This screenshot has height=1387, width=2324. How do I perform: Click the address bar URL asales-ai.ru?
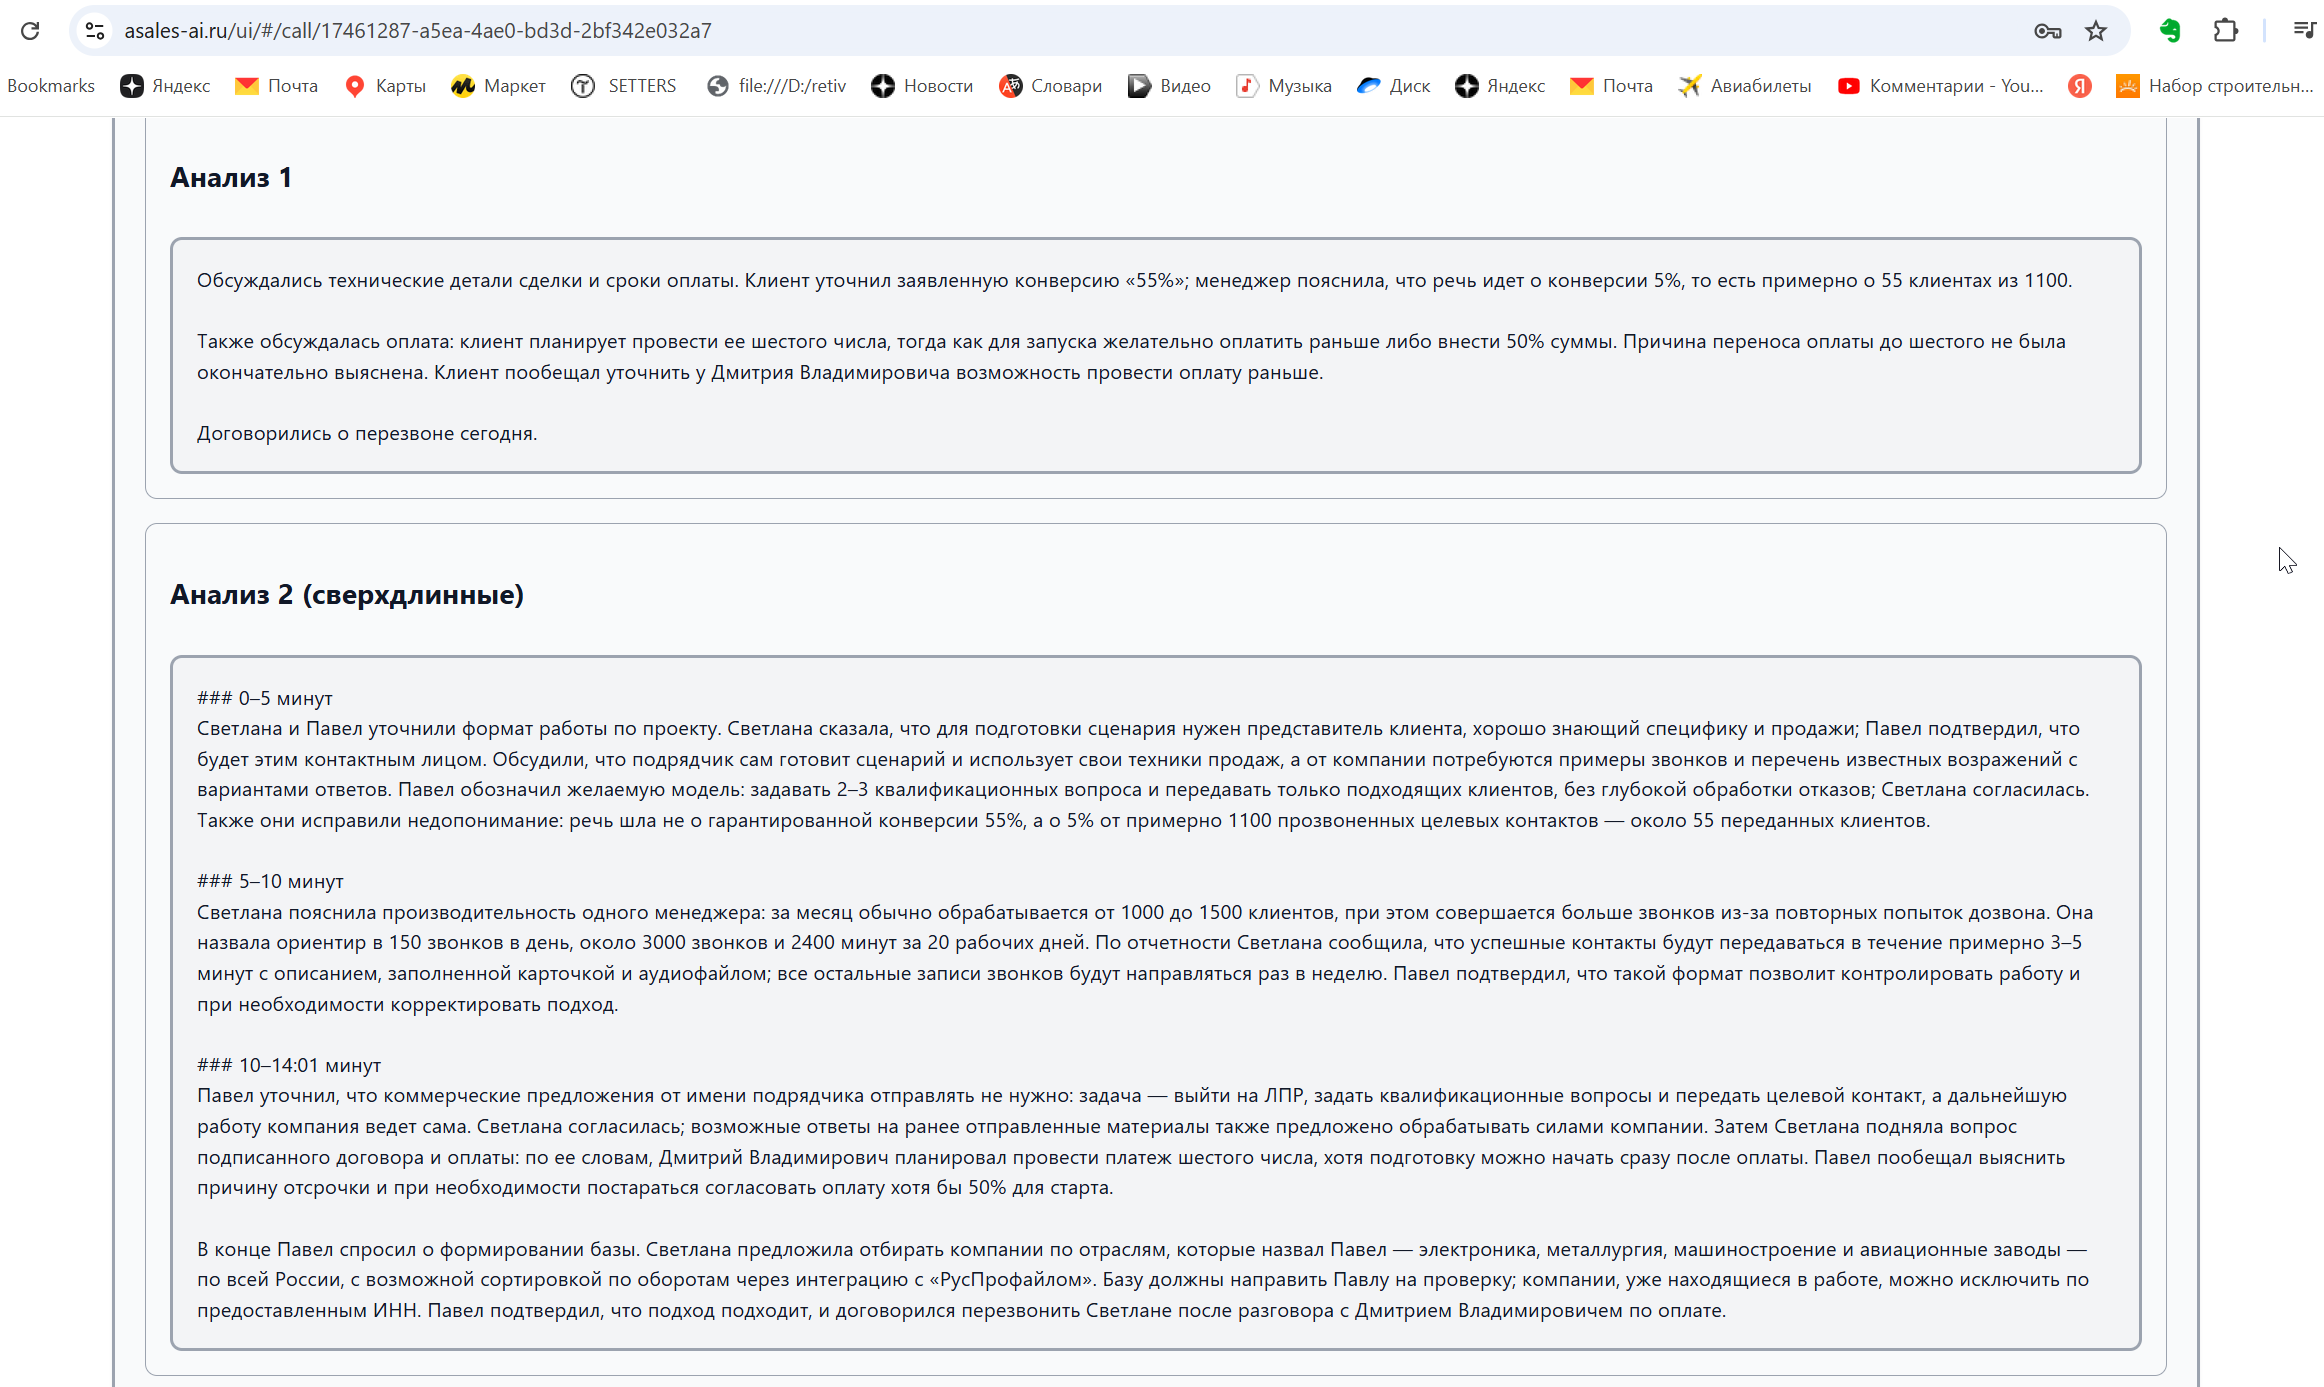click(417, 31)
